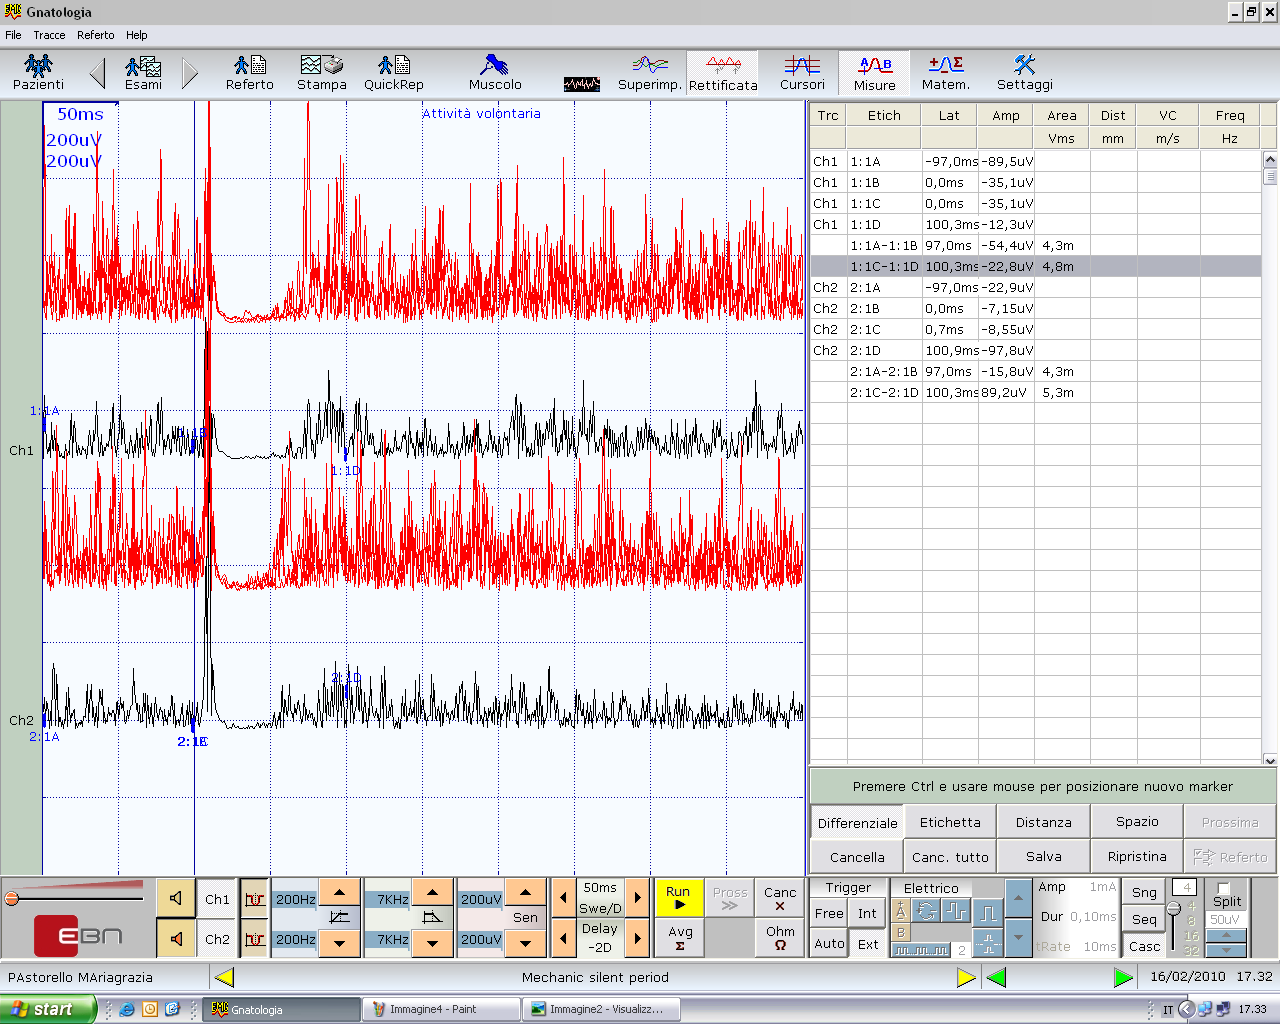This screenshot has width=1280, height=1024.
Task: Click the Distanza button
Action: (x=1043, y=822)
